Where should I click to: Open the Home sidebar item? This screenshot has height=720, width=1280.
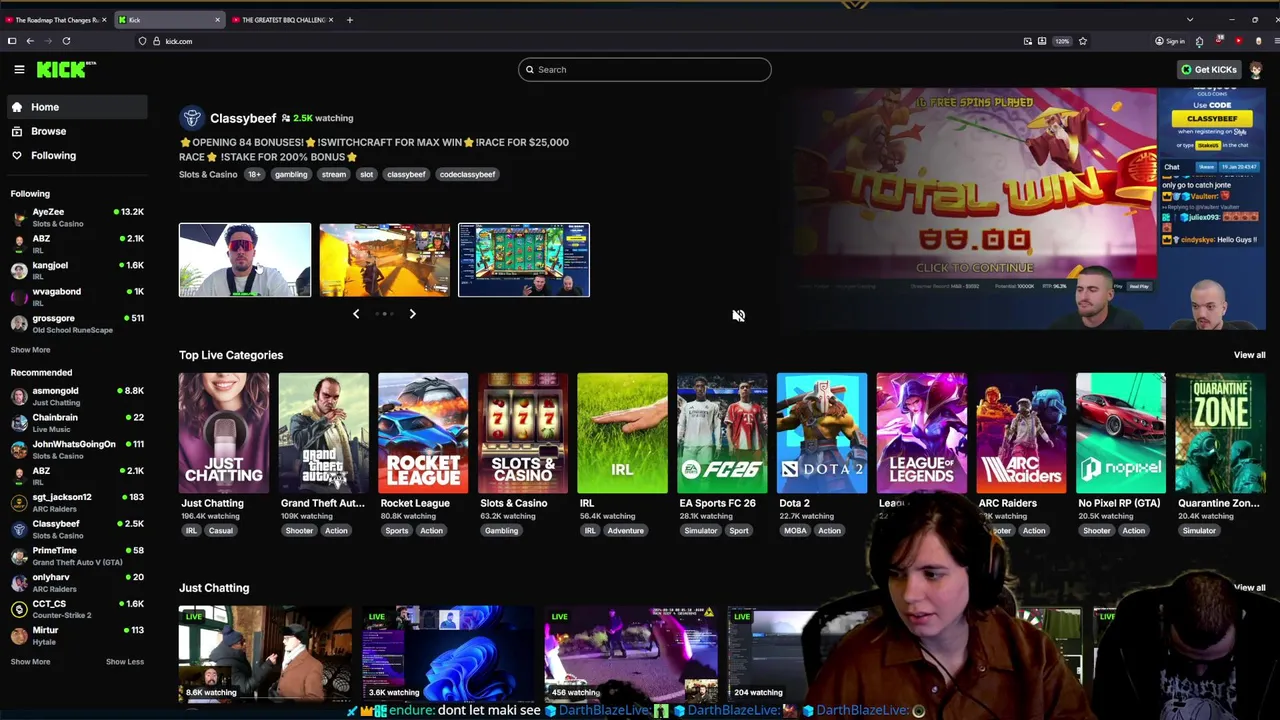[x=77, y=107]
